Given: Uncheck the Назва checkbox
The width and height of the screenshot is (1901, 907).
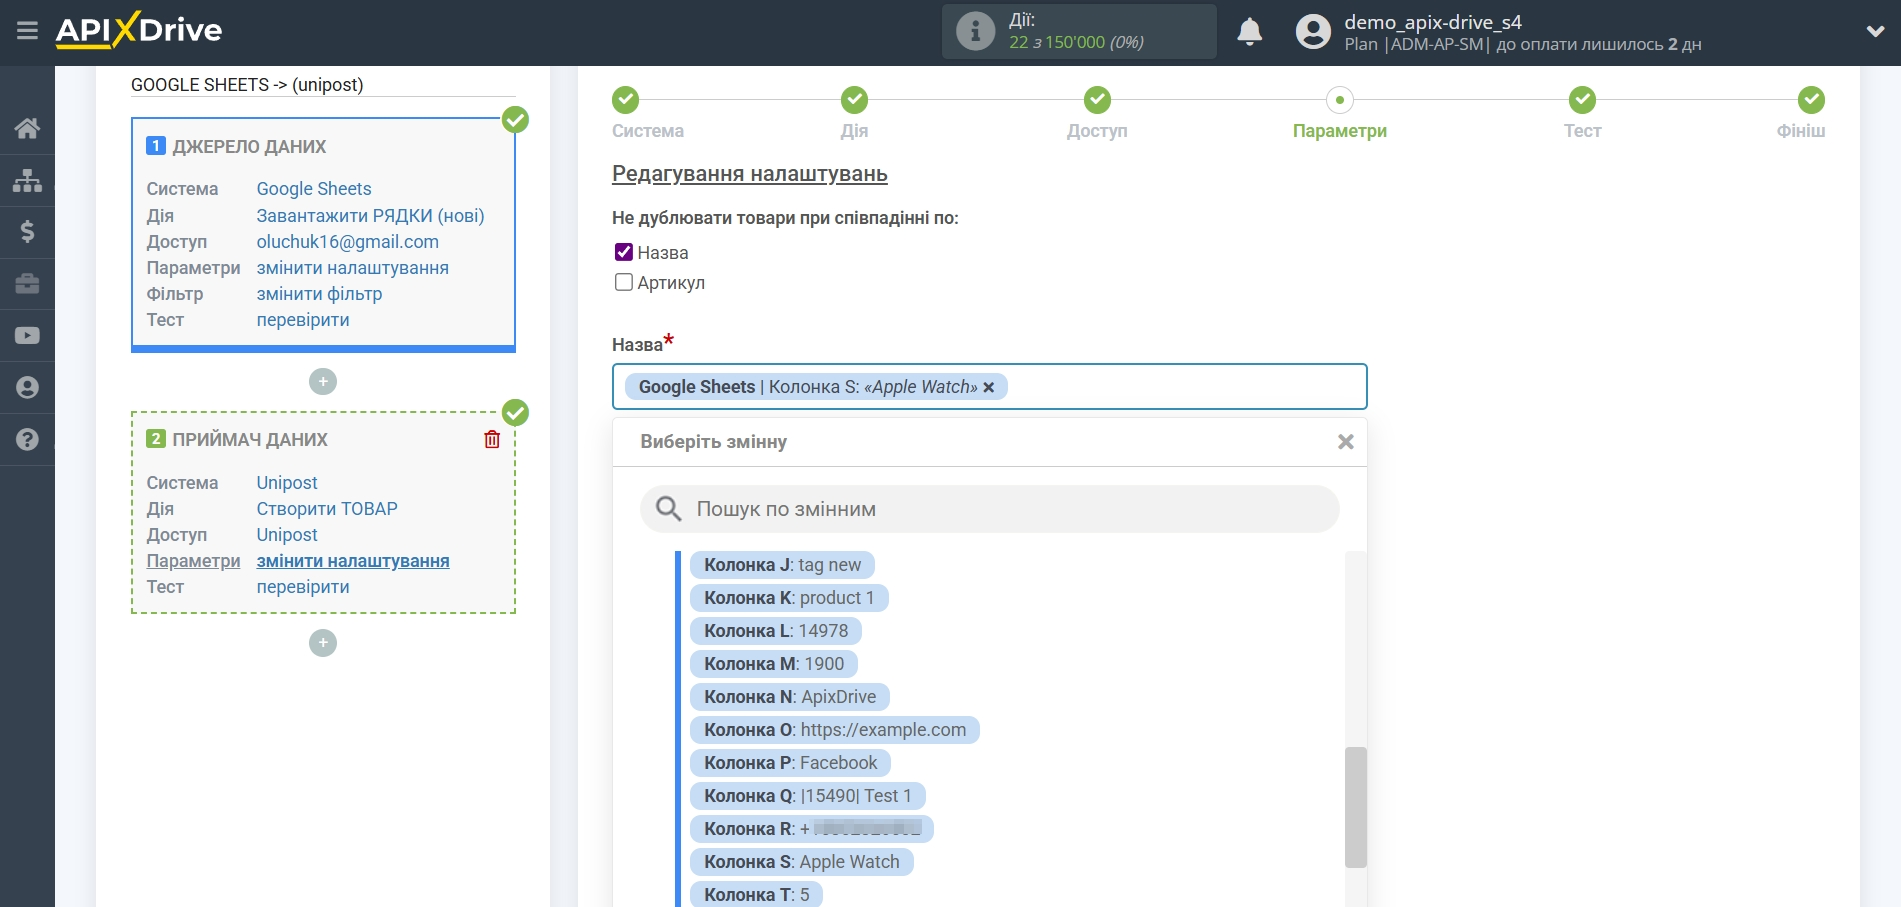Looking at the screenshot, I should click(624, 252).
